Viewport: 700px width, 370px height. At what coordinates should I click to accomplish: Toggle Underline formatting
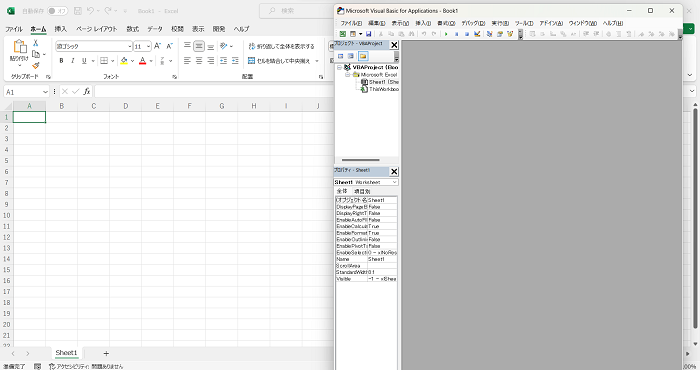point(84,61)
